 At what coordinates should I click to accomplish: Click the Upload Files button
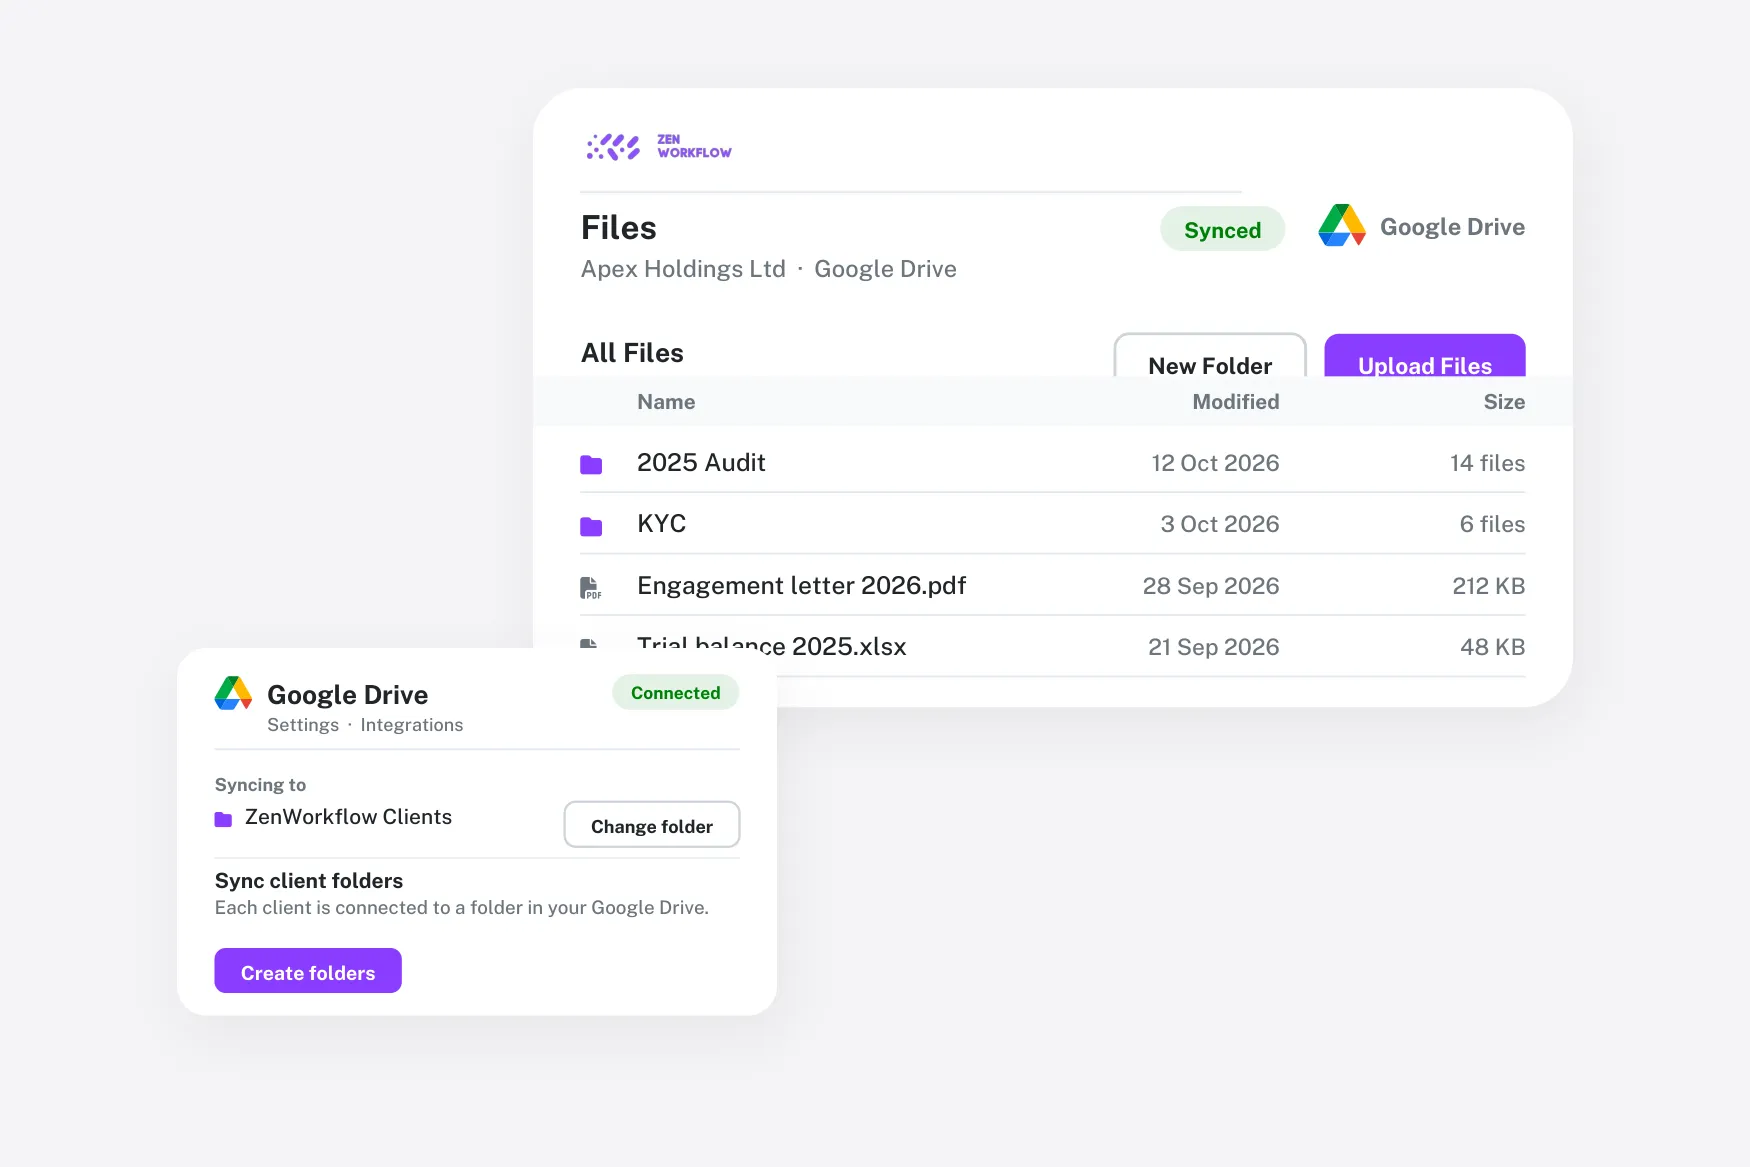(1425, 355)
